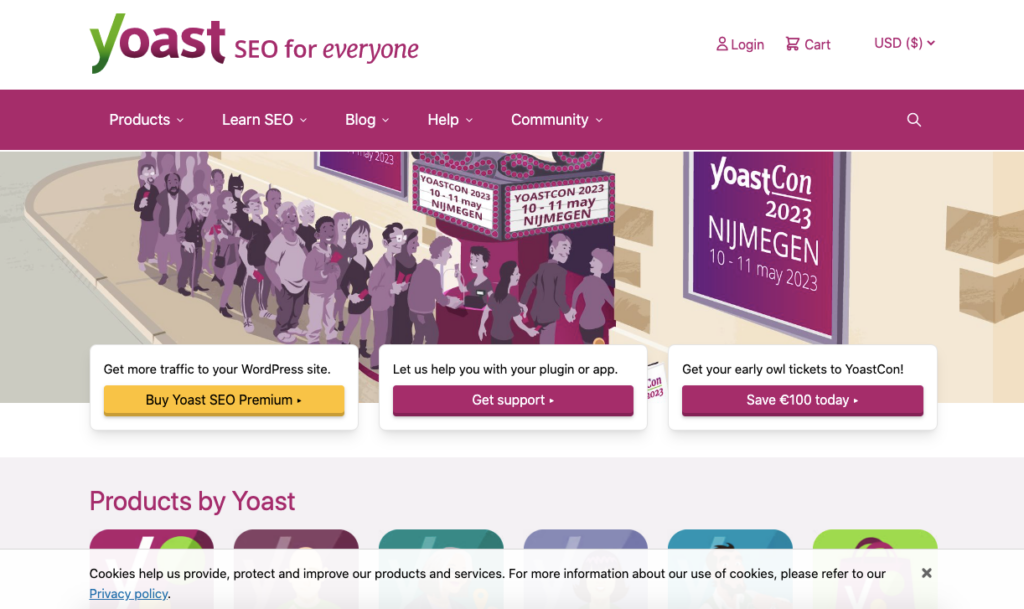Viewport: 1024px width, 609px height.
Task: Click the Get support button
Action: pos(513,400)
